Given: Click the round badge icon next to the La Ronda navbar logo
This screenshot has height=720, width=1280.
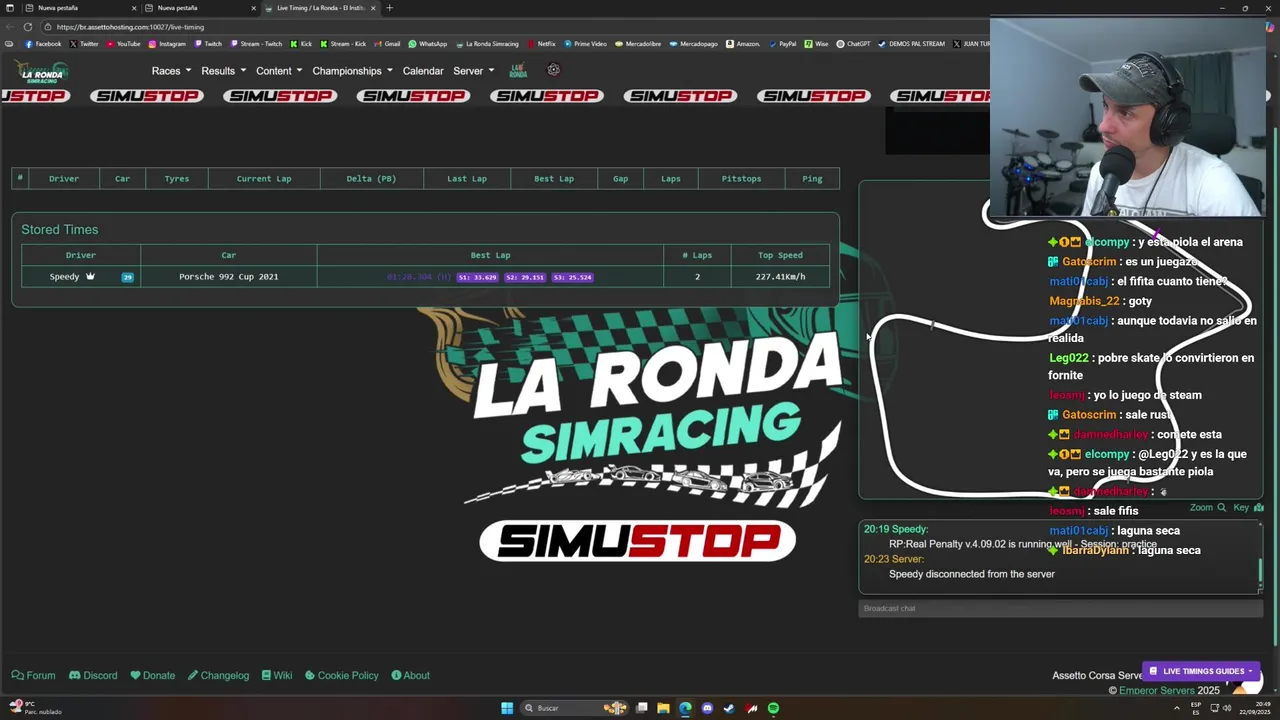Looking at the screenshot, I should pyautogui.click(x=553, y=70).
